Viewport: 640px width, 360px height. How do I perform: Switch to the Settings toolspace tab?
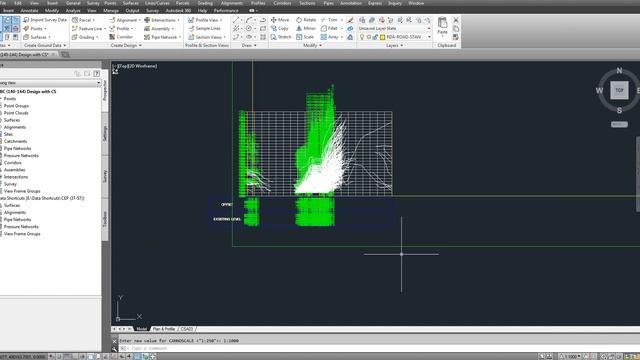pos(105,133)
